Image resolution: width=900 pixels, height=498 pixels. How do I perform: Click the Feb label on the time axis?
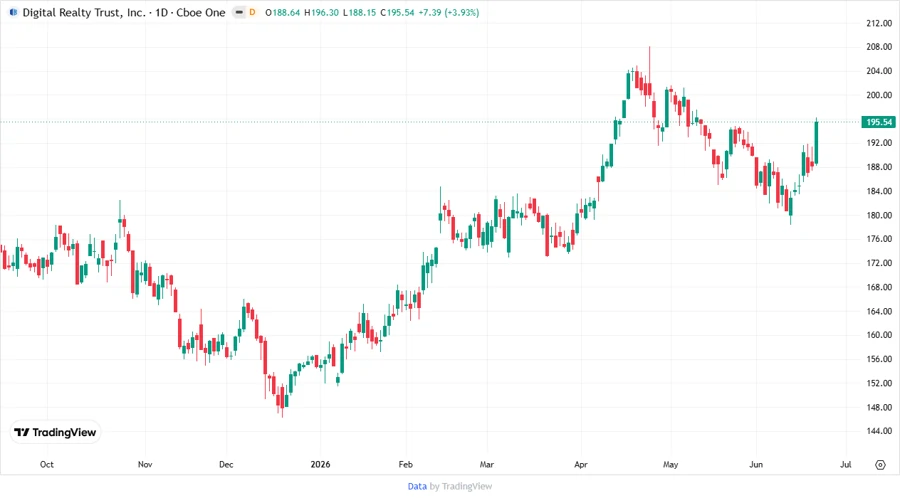[405, 464]
